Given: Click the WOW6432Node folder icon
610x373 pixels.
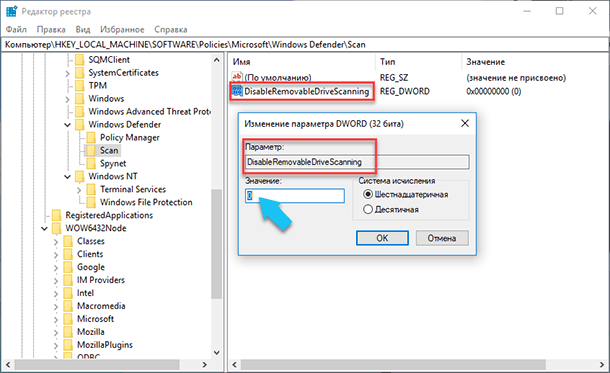Looking at the screenshot, I should [56, 228].
